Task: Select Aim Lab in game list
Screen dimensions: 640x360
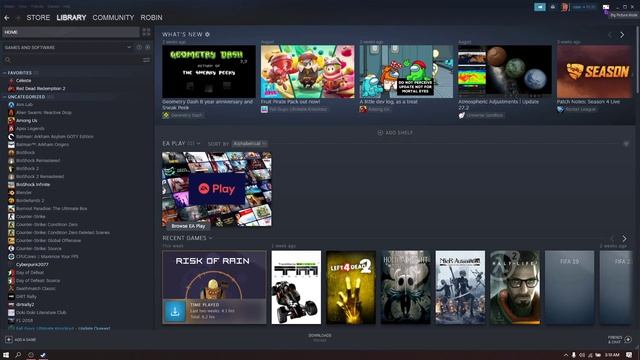Action: [24, 104]
